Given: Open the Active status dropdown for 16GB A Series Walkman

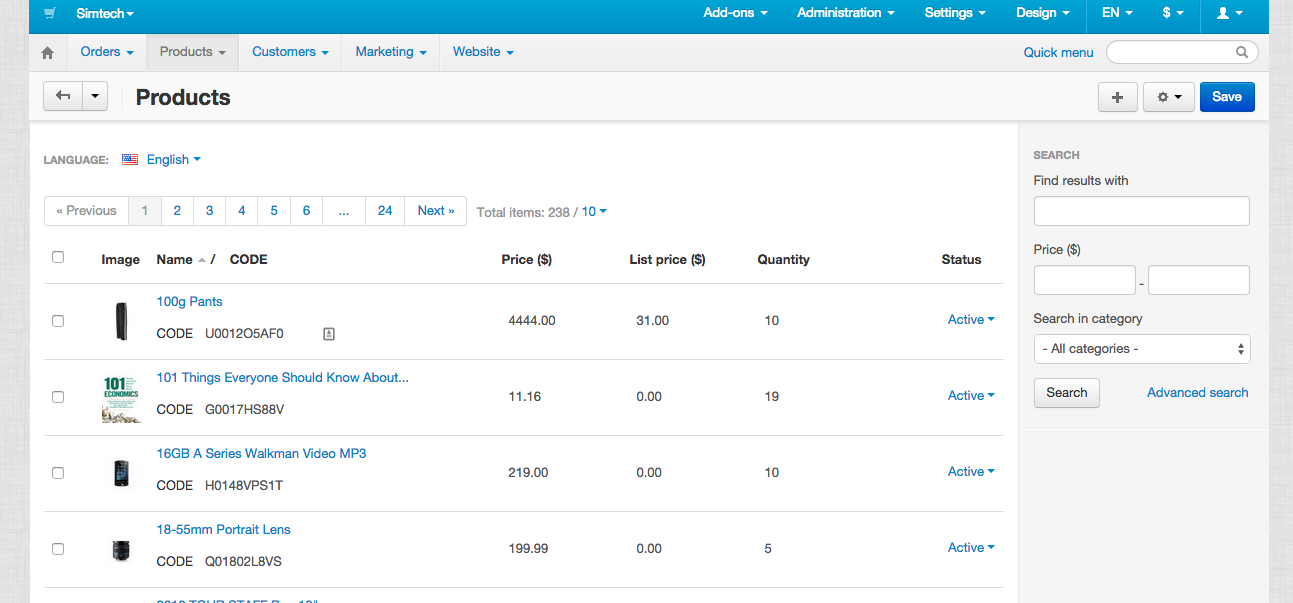Looking at the screenshot, I should pos(969,471).
